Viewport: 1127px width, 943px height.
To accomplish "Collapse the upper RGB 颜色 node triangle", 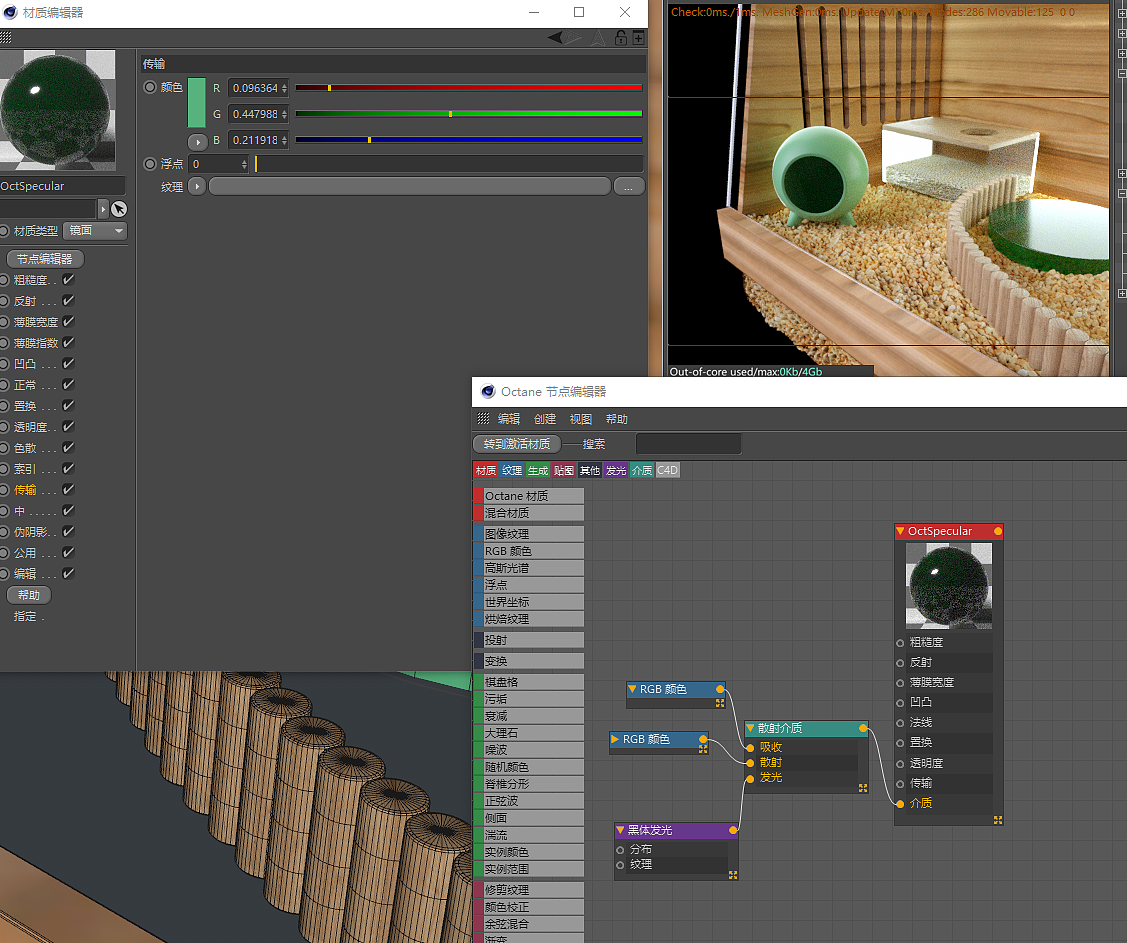I will (x=632, y=689).
